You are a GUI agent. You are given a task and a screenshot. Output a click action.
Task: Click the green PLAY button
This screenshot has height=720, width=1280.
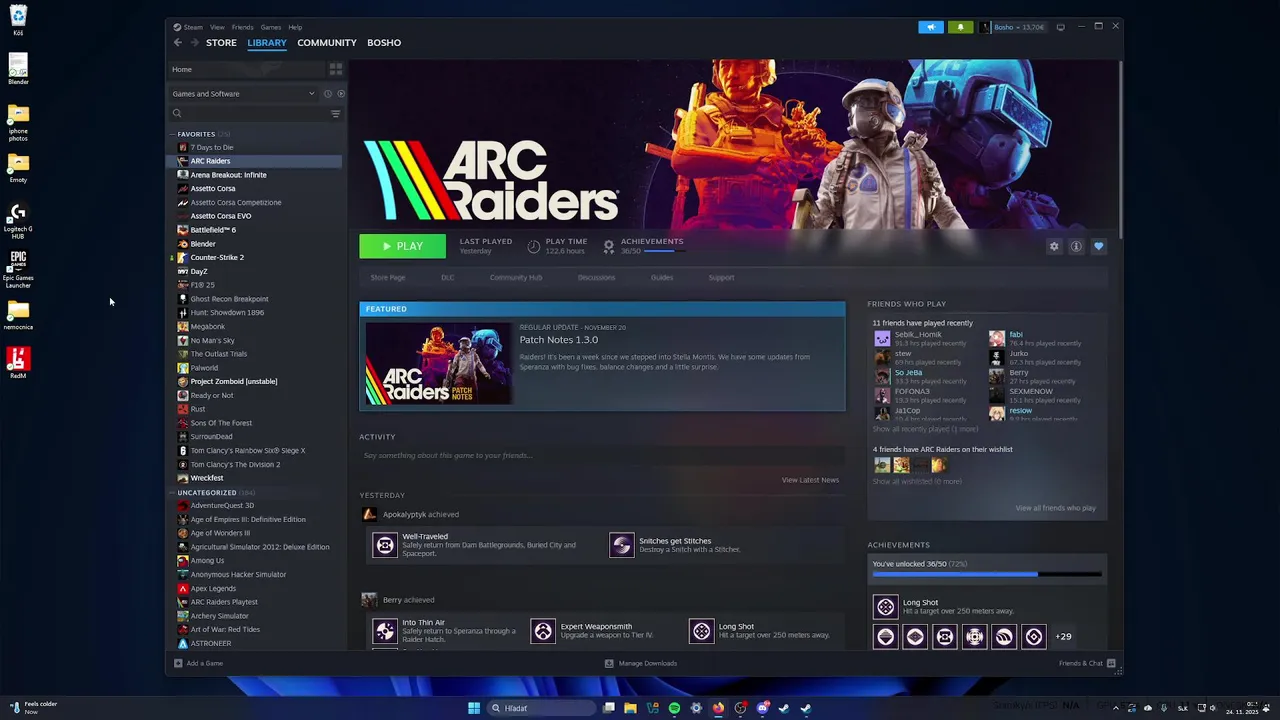403,246
